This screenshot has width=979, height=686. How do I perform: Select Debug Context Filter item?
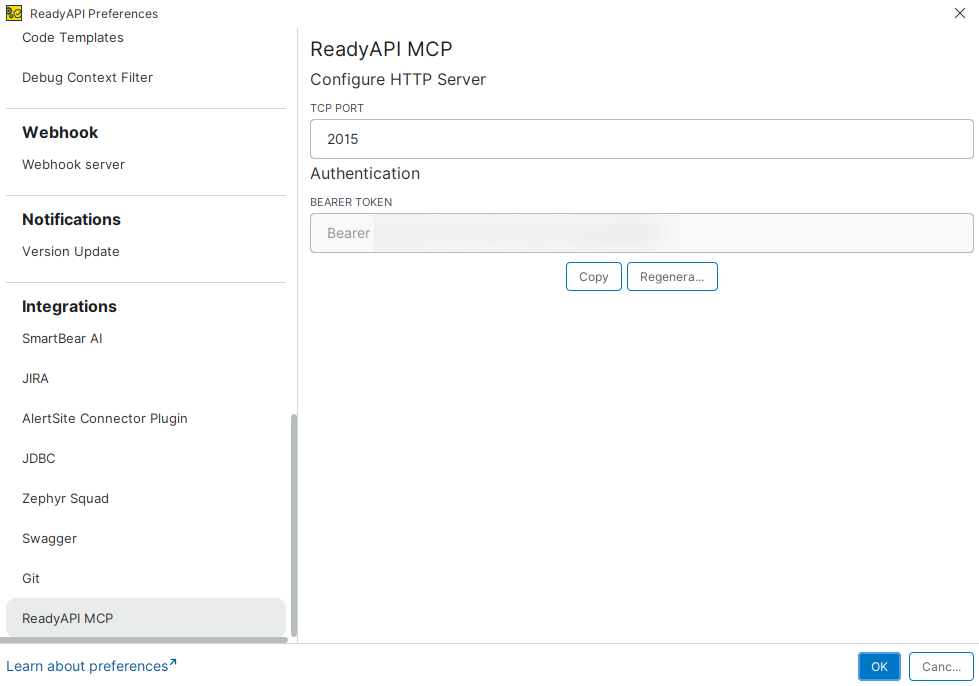pos(87,77)
